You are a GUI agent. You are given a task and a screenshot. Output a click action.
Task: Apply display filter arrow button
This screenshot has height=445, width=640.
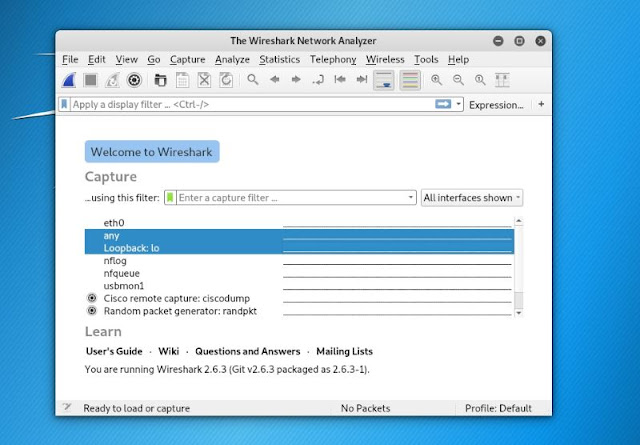pos(443,104)
